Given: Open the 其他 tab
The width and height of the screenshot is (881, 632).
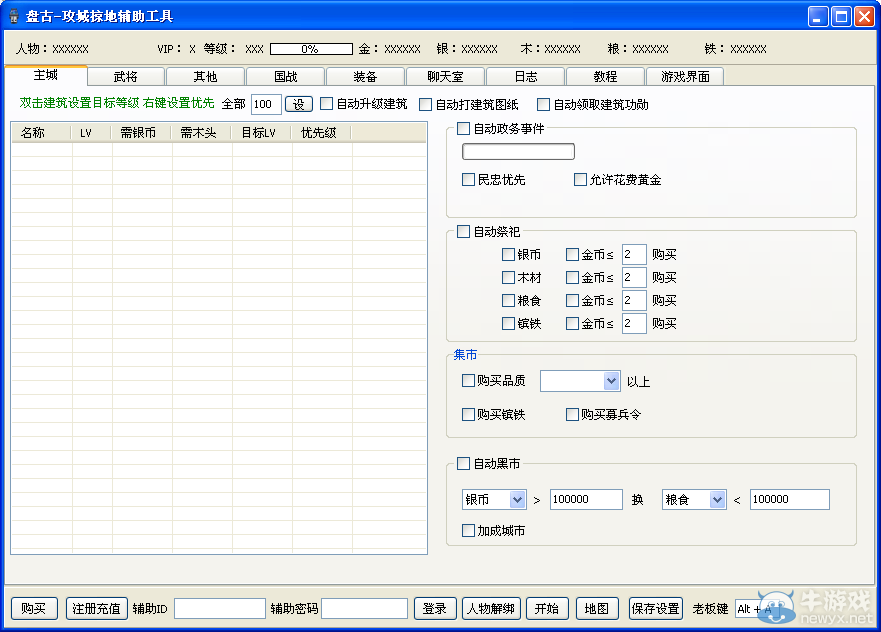Looking at the screenshot, I should point(205,76).
